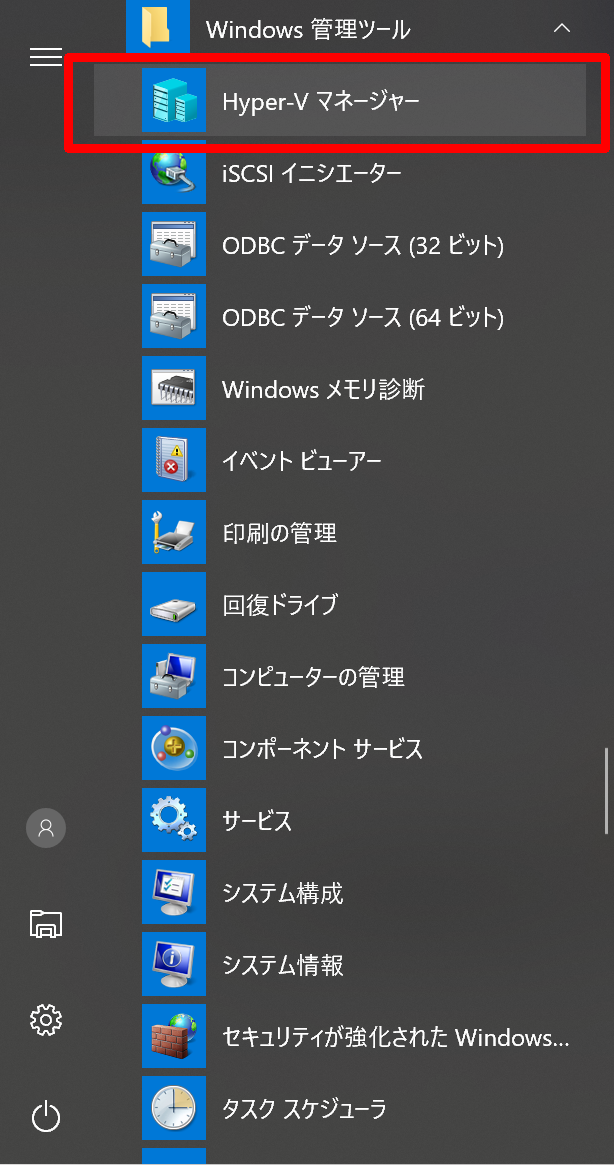614x1165 pixels.
Task: Click the Windows メモリ診断 chip icon
Action: pyautogui.click(x=173, y=389)
